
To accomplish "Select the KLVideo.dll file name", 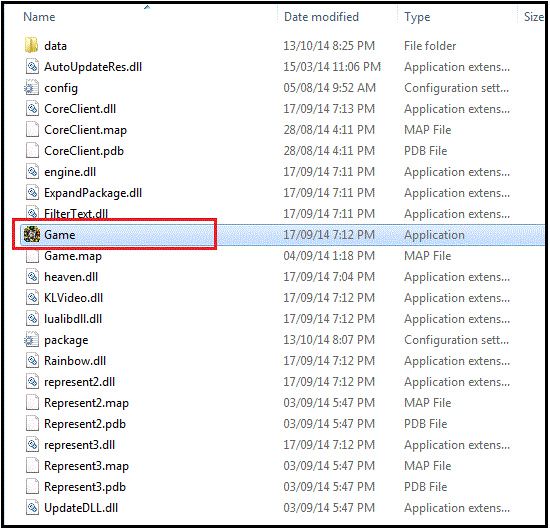I will point(73,298).
